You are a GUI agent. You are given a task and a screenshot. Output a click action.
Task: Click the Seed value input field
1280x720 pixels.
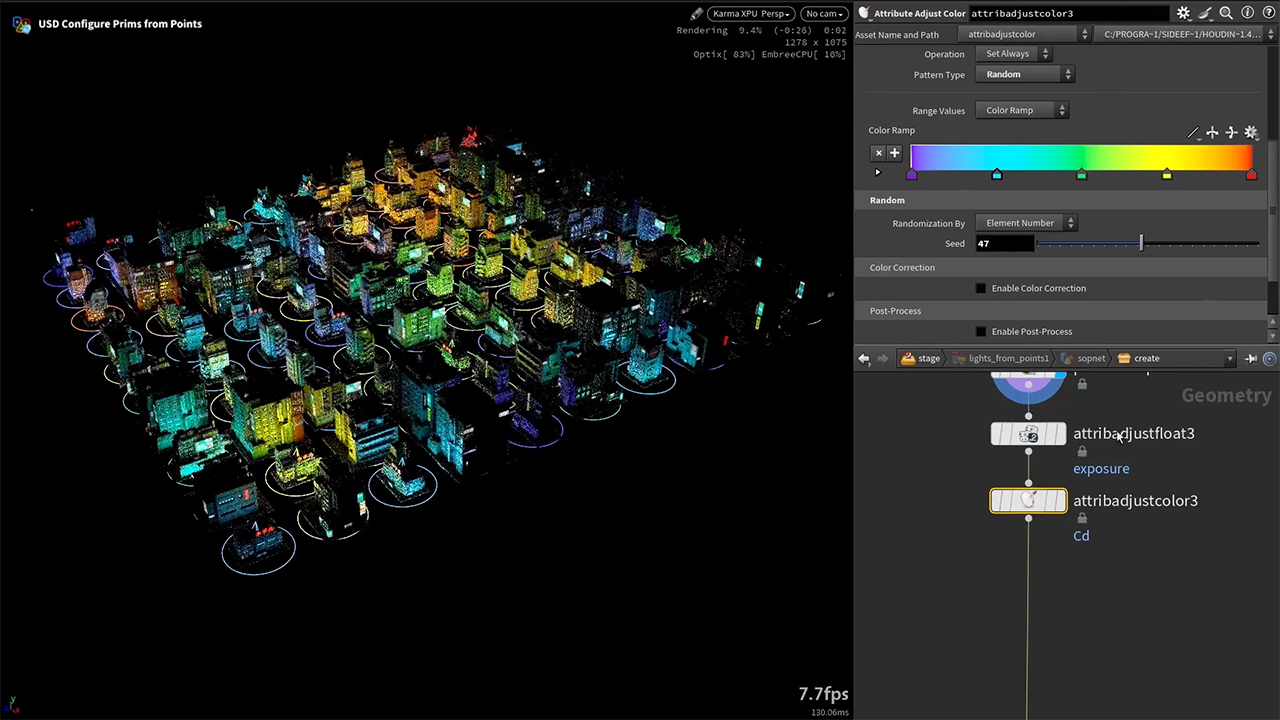[1004, 244]
